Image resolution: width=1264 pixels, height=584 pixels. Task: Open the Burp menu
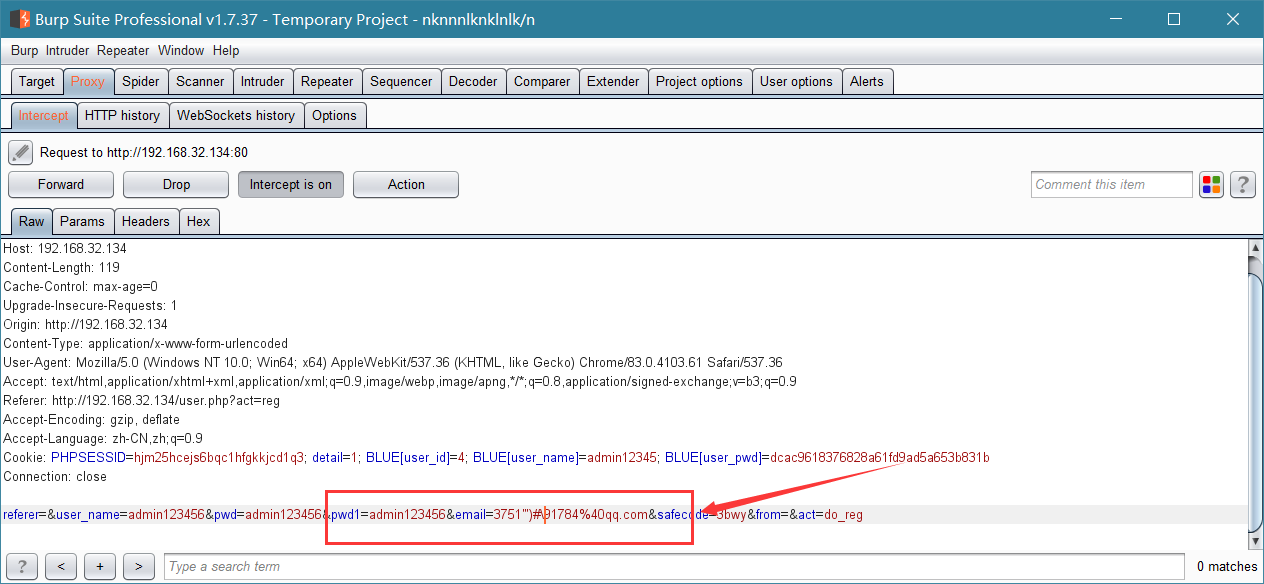[24, 50]
